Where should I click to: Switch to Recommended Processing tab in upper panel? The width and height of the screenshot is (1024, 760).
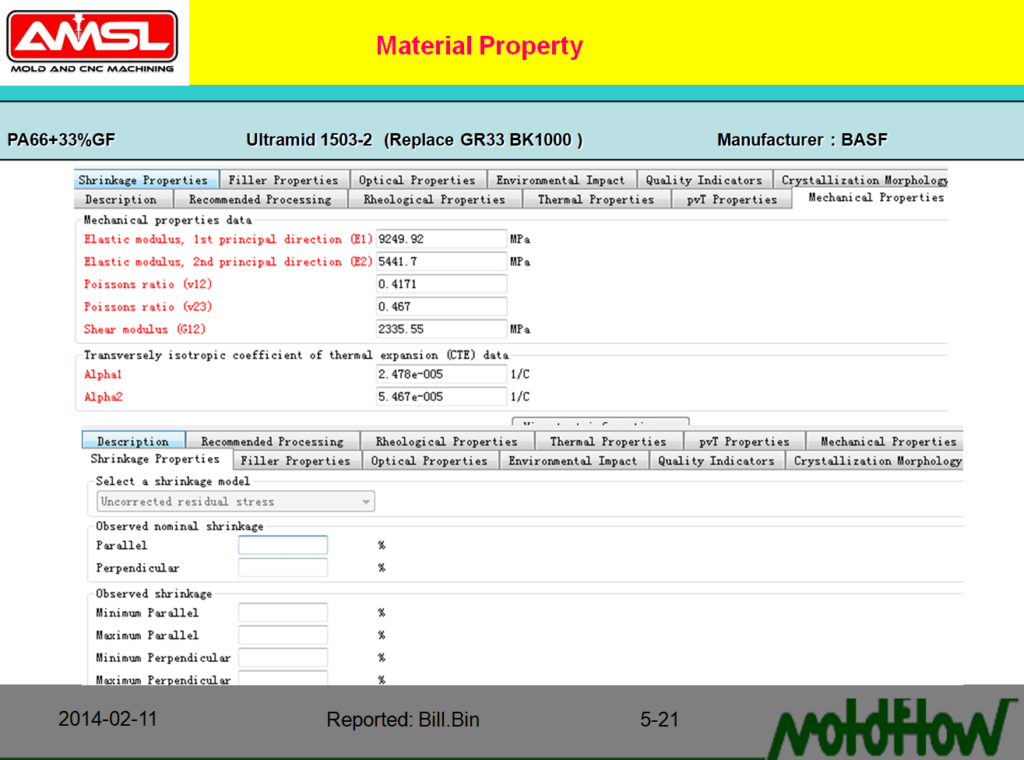[x=260, y=199]
